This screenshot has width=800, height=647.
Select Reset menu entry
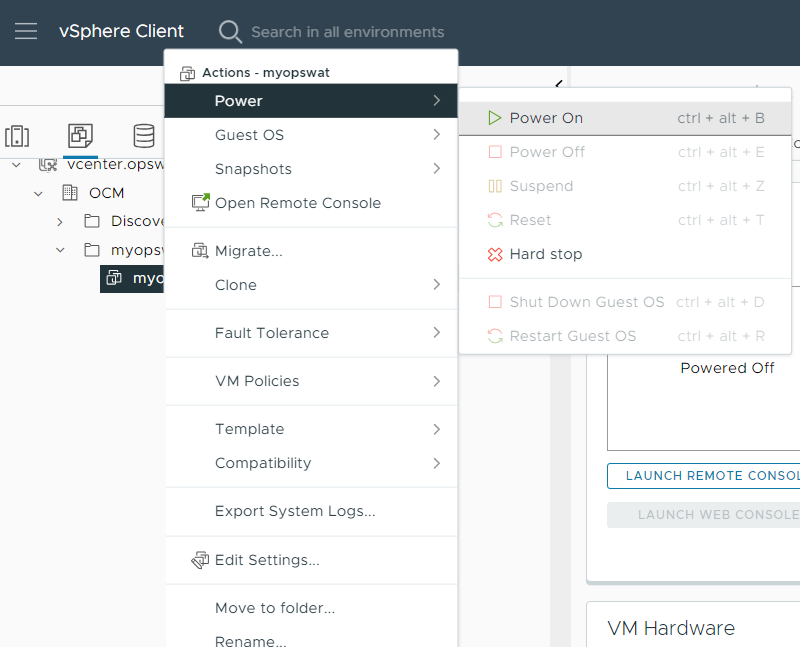pyautogui.click(x=625, y=220)
